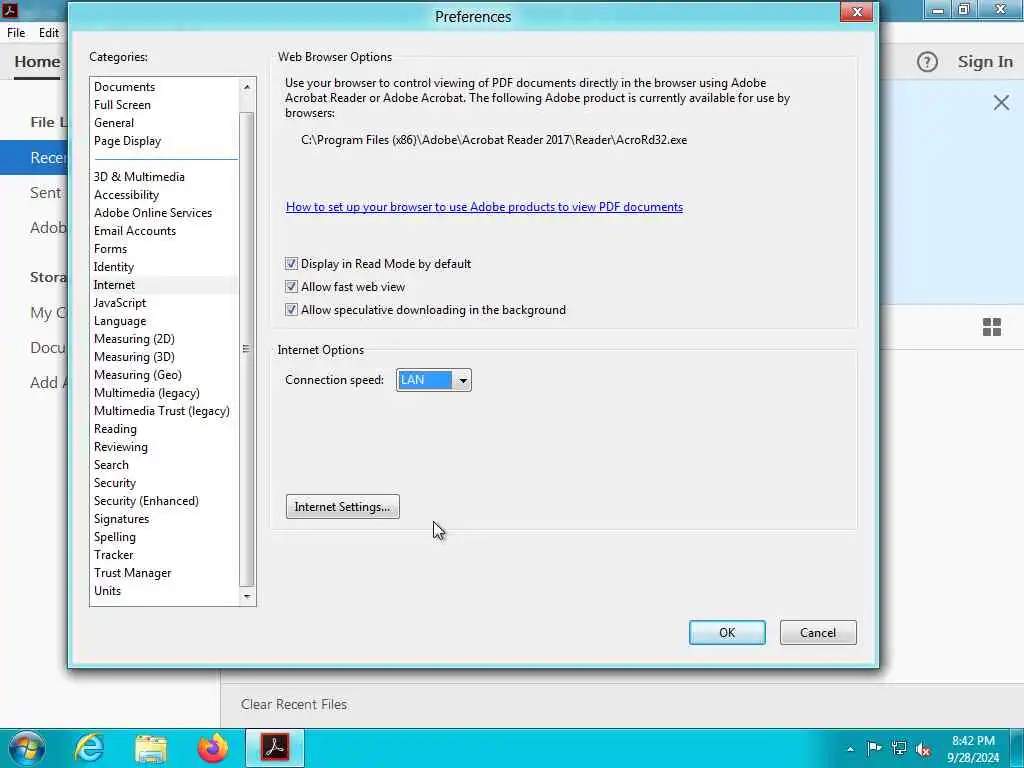Image resolution: width=1024 pixels, height=768 pixels.
Task: Select Adobe Online Services category
Action: tap(153, 213)
